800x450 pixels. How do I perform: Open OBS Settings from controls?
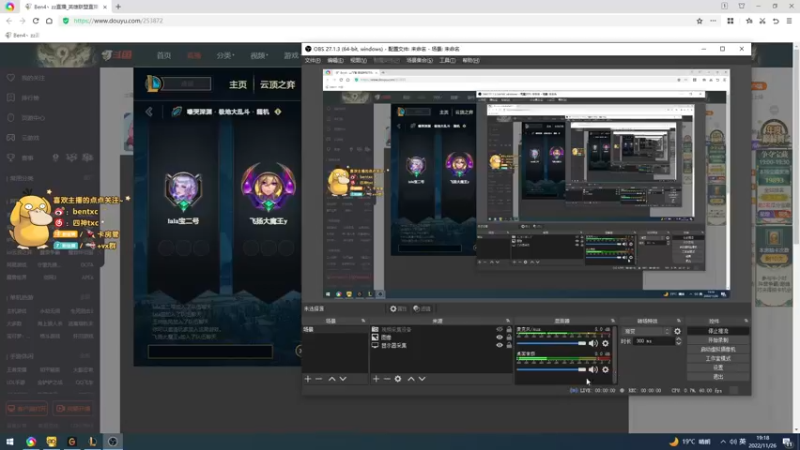coord(718,367)
